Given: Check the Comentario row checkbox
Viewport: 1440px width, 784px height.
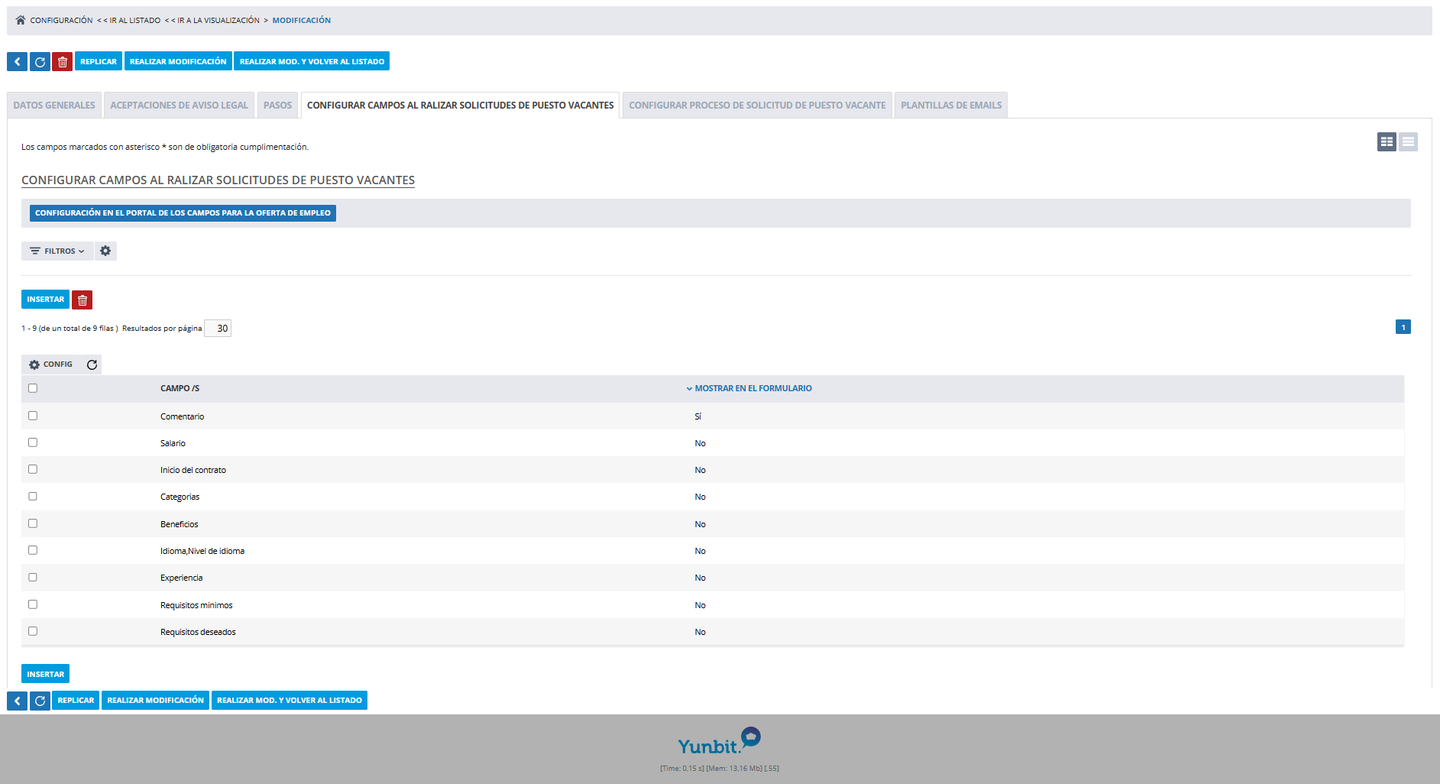Looking at the screenshot, I should coord(33,415).
